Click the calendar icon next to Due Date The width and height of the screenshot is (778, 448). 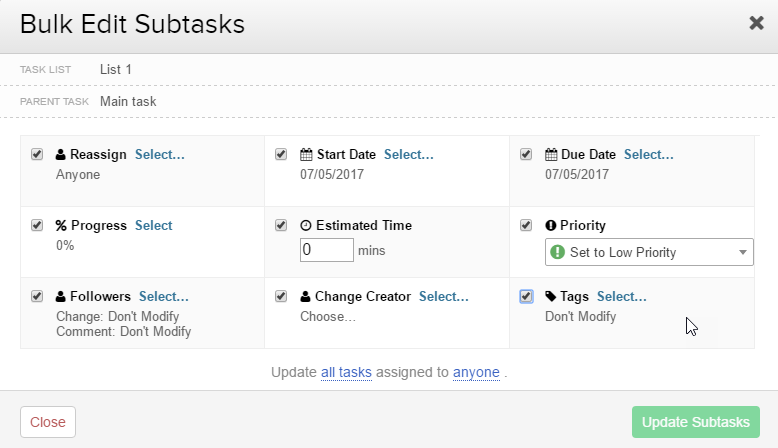551,155
